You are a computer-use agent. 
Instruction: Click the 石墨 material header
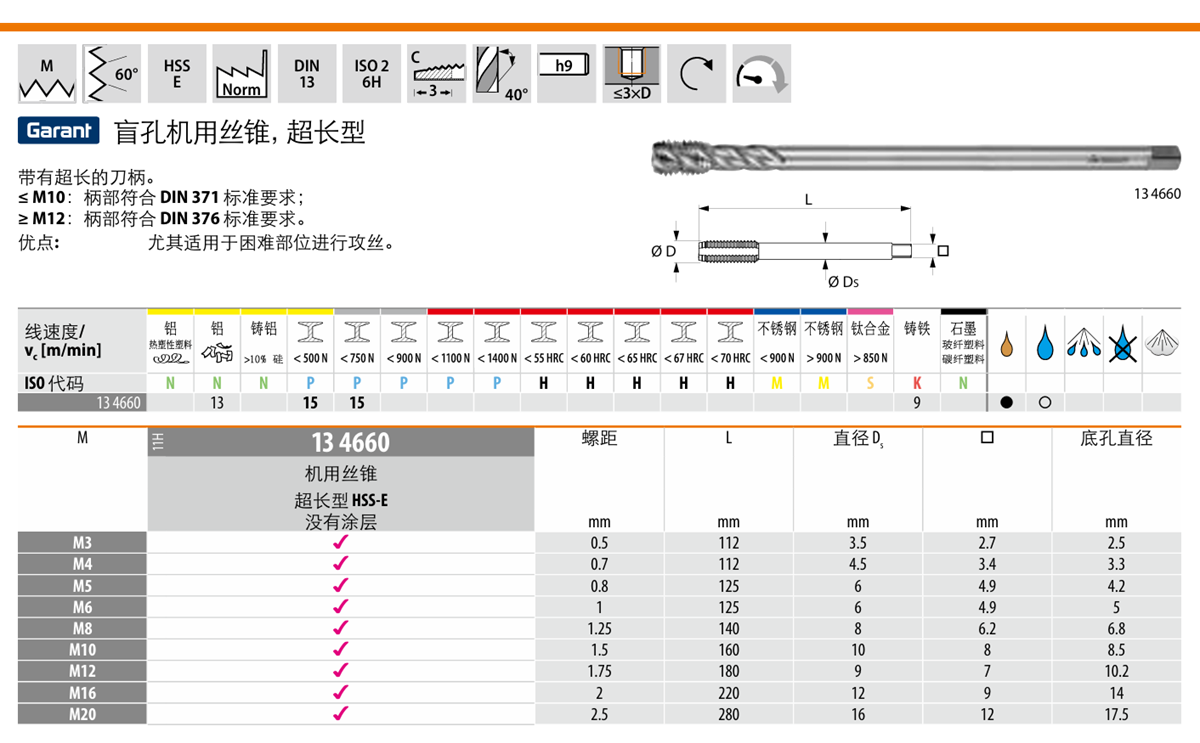pos(963,329)
